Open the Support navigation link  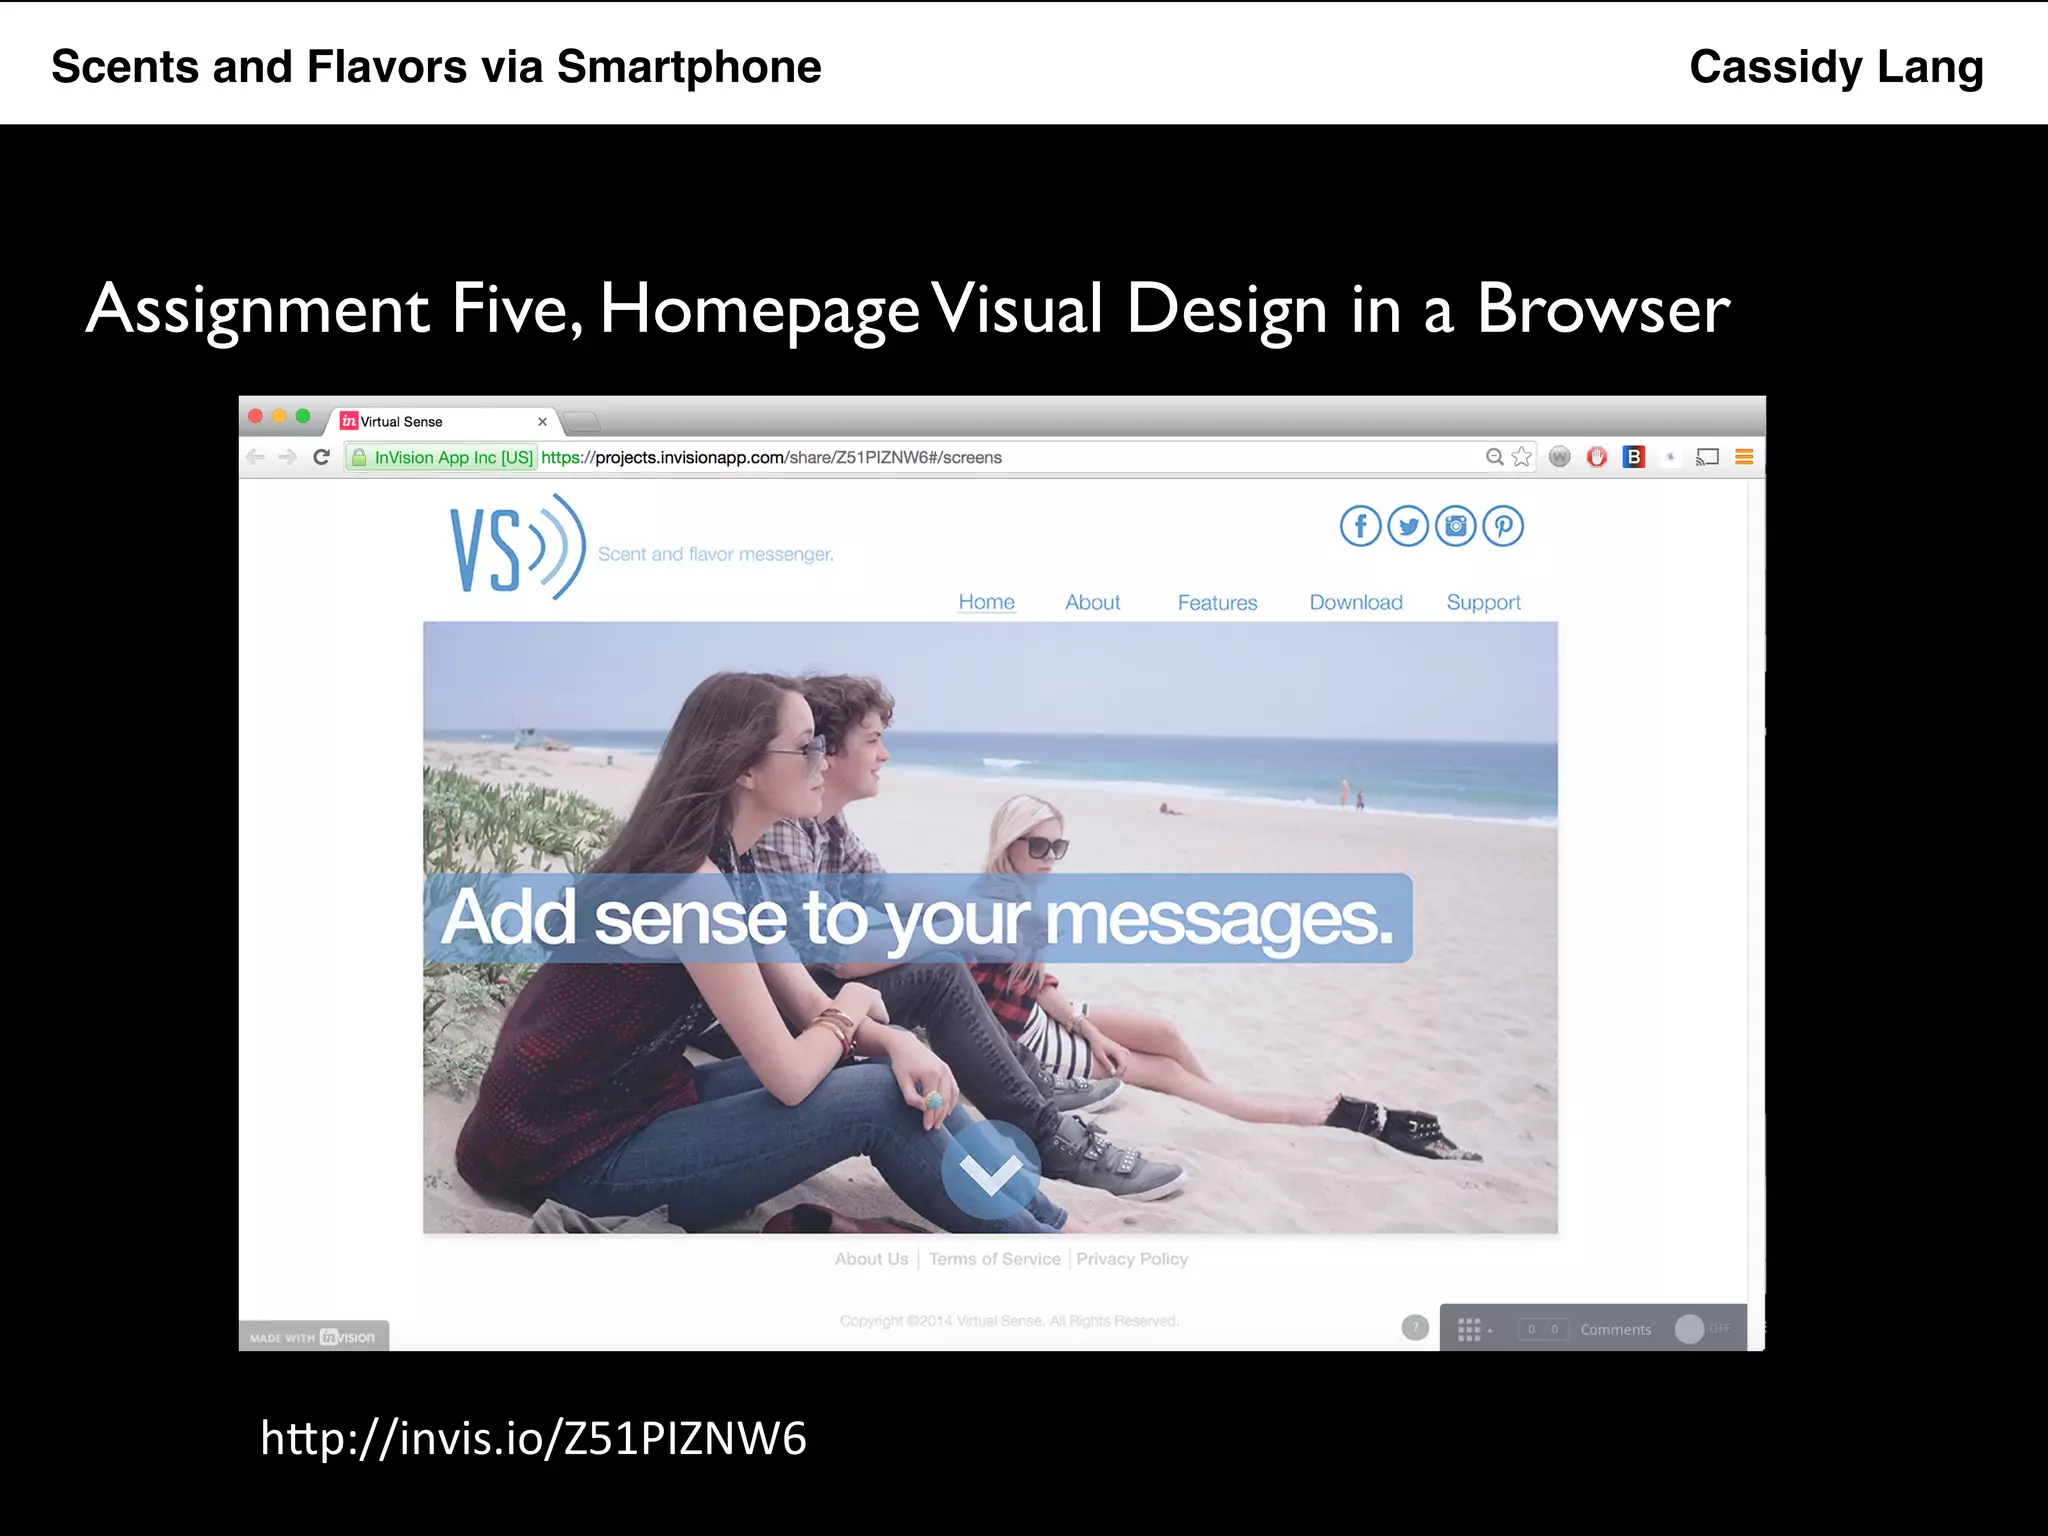point(1483,602)
